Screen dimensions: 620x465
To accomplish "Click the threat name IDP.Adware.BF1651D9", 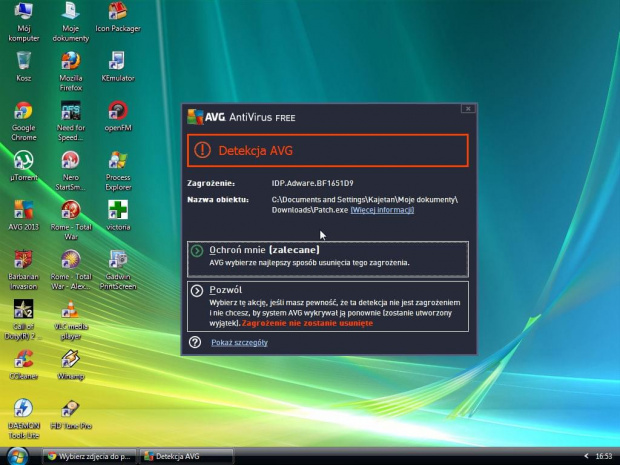I will 312,183.
